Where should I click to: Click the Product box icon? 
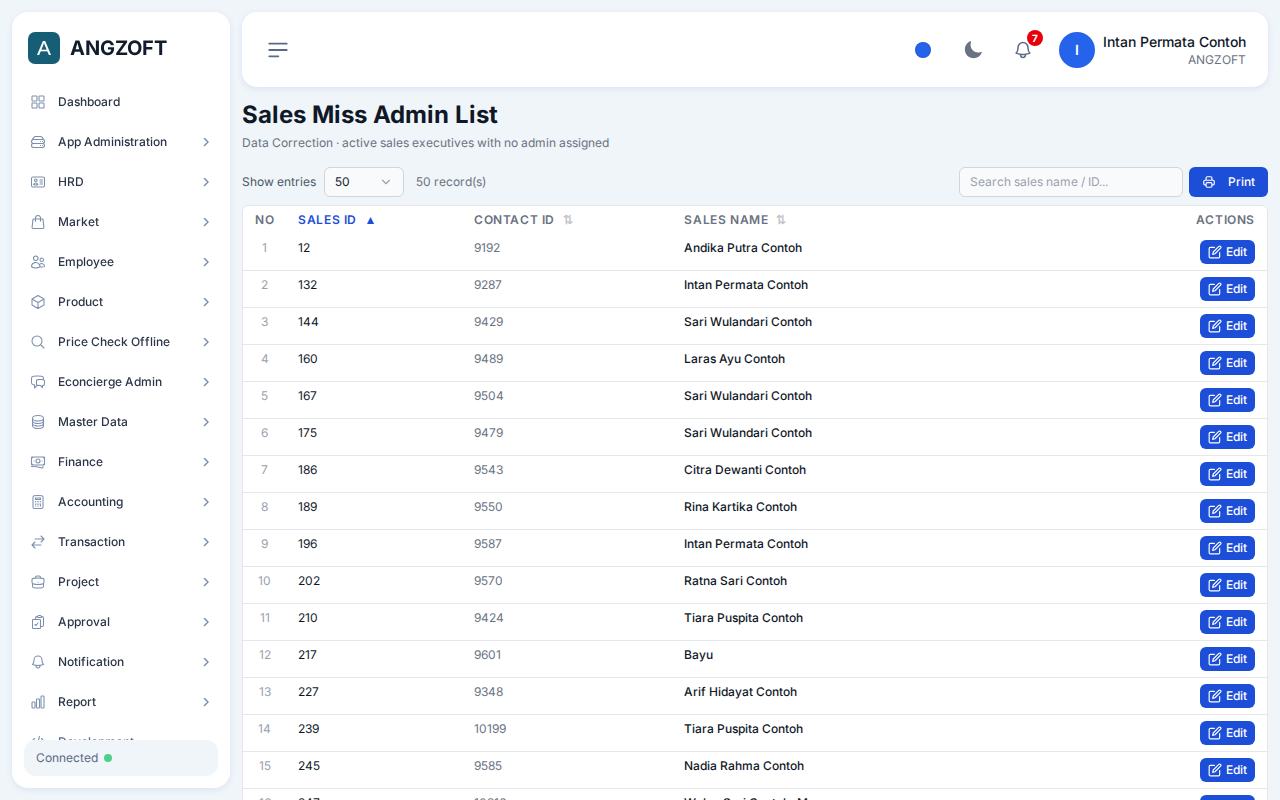tap(38, 302)
